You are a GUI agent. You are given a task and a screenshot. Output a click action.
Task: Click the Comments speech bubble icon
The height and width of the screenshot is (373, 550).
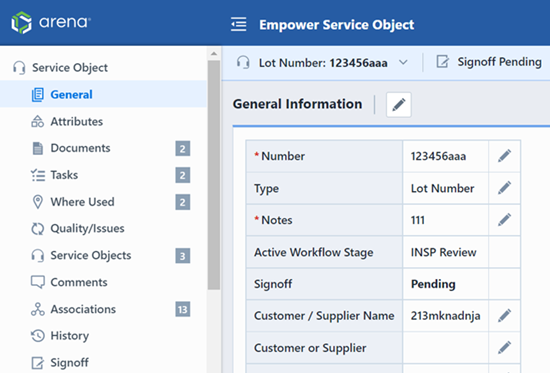click(x=38, y=282)
